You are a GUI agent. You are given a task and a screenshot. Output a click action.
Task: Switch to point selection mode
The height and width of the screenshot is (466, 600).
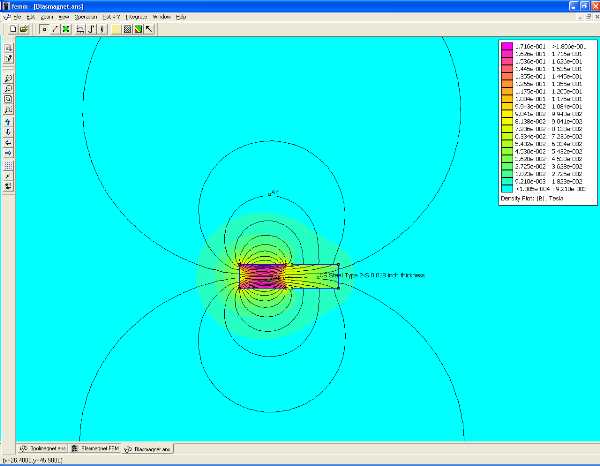[44, 29]
